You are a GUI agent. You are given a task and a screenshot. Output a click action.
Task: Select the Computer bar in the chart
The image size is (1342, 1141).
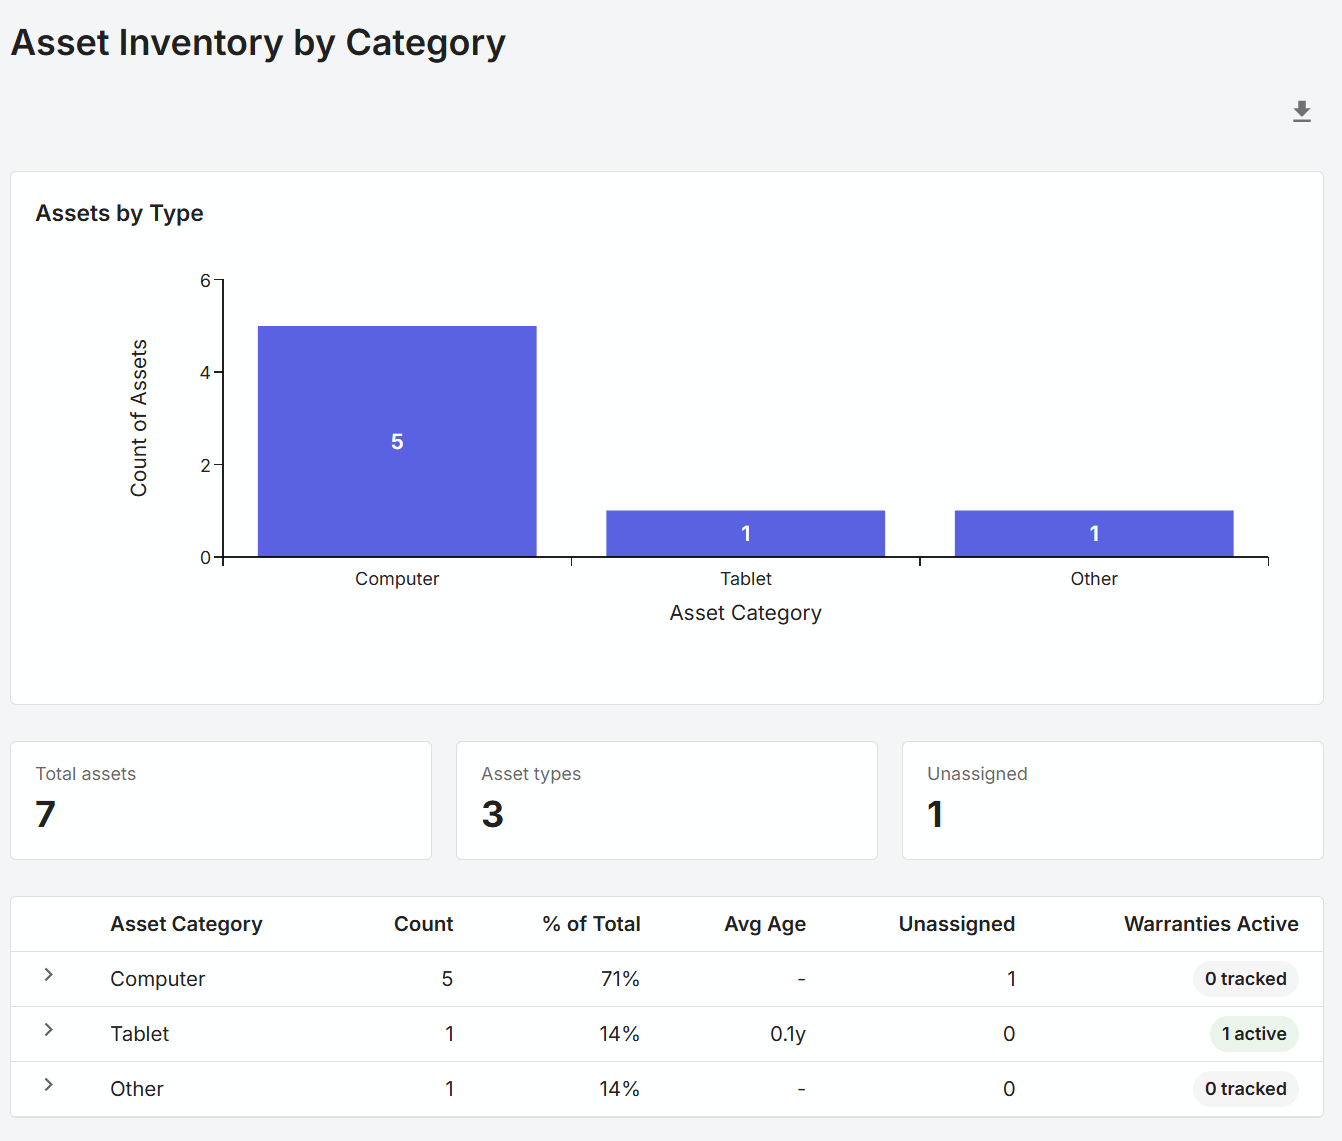coord(397,440)
